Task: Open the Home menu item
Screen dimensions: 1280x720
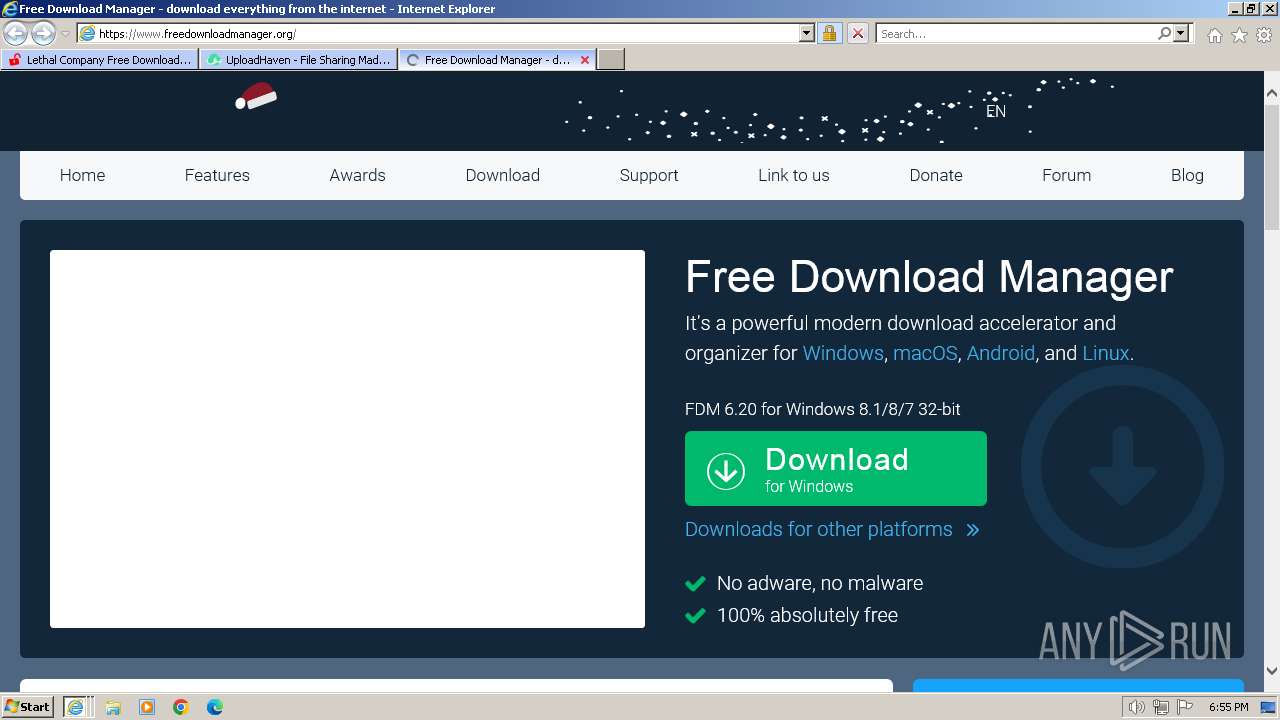Action: 82,175
